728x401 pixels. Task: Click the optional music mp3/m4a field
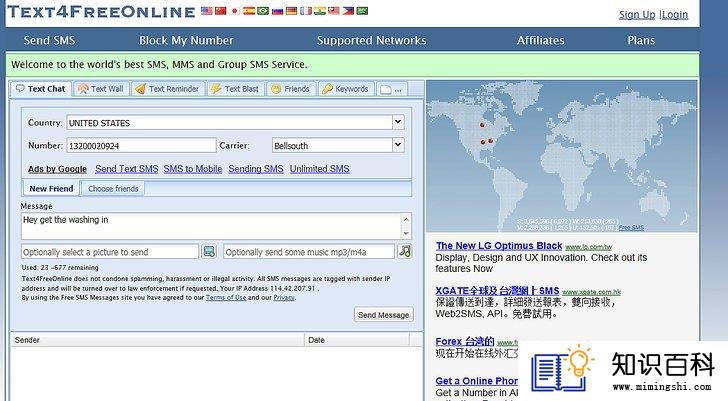click(x=309, y=252)
